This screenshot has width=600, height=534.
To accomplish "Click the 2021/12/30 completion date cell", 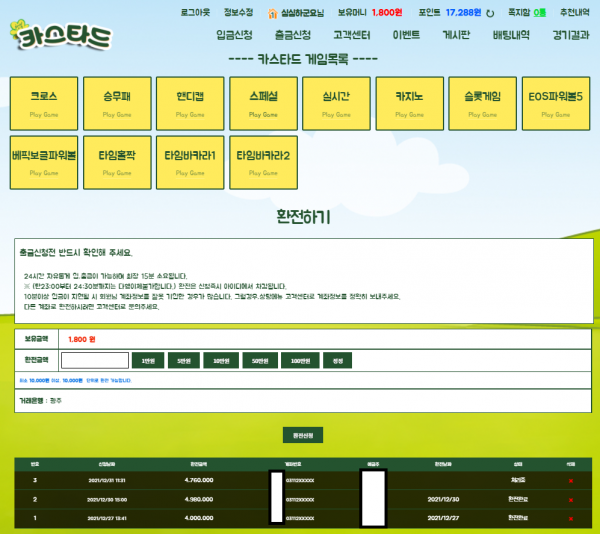I will (443, 499).
